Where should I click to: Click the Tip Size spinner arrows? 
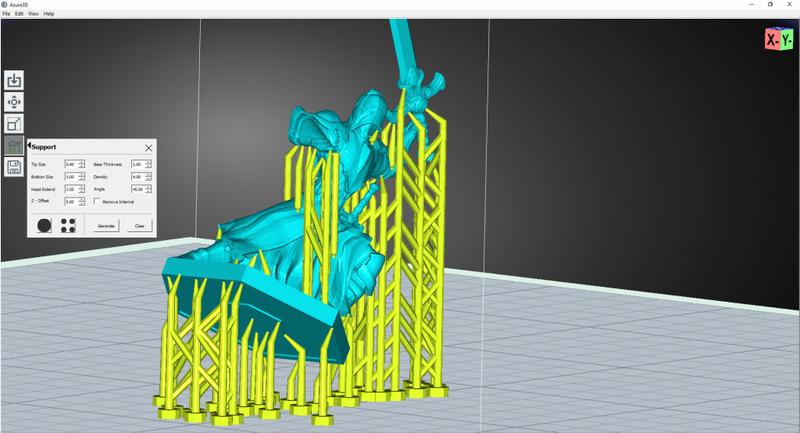point(81,163)
